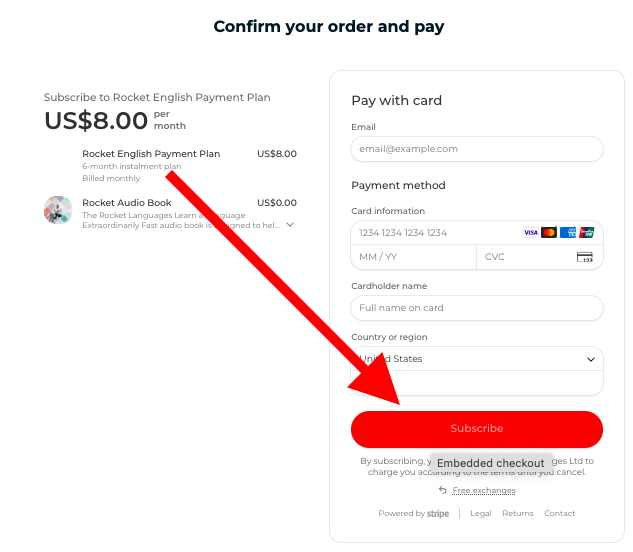633x552 pixels.
Task: Open the Free exchanges link
Action: point(484,490)
